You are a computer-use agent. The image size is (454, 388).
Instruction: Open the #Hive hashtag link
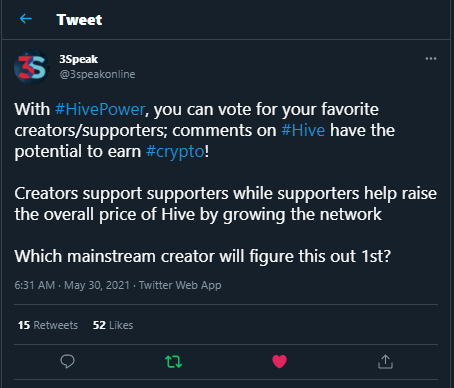pyautogui.click(x=303, y=130)
